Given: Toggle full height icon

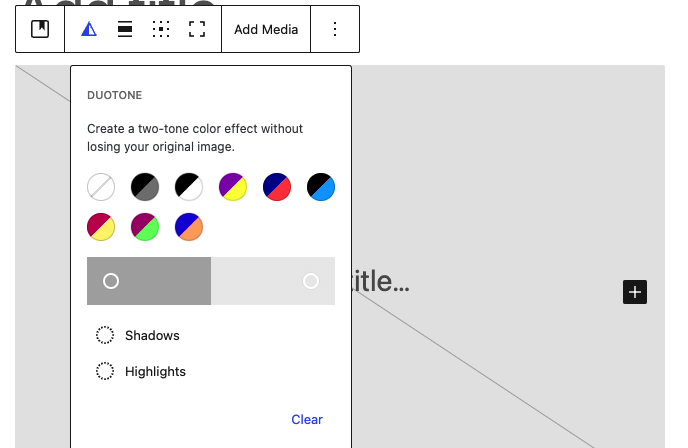Looking at the screenshot, I should click(x=197, y=29).
